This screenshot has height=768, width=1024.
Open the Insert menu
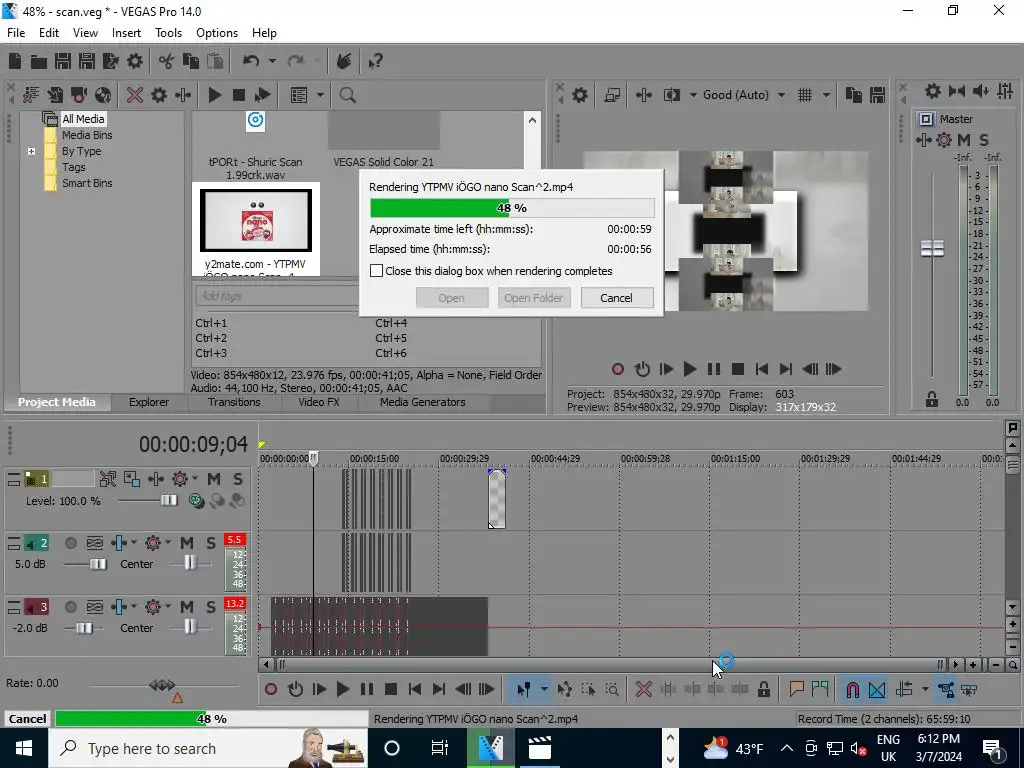[x=126, y=33]
